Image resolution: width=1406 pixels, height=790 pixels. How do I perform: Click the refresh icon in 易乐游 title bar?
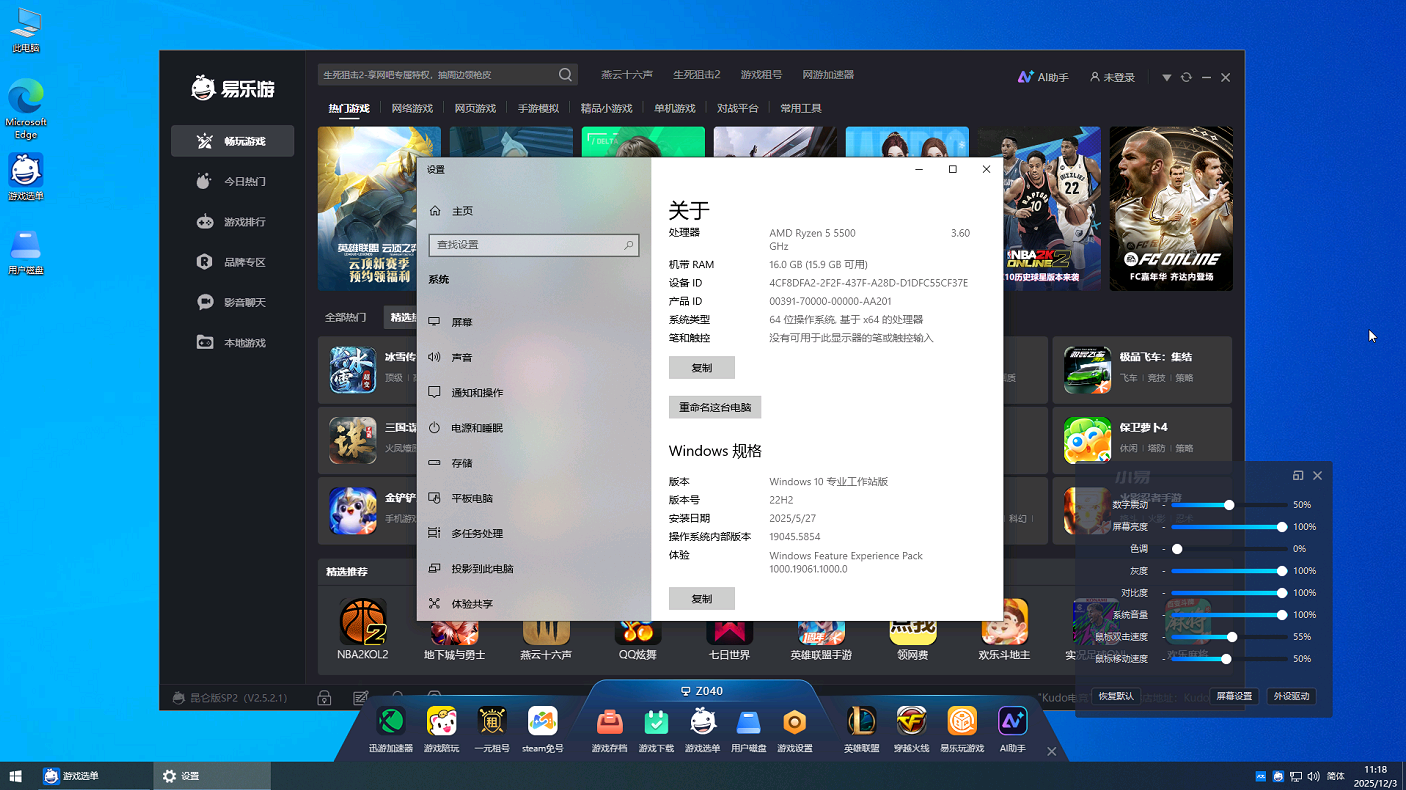pyautogui.click(x=1186, y=77)
